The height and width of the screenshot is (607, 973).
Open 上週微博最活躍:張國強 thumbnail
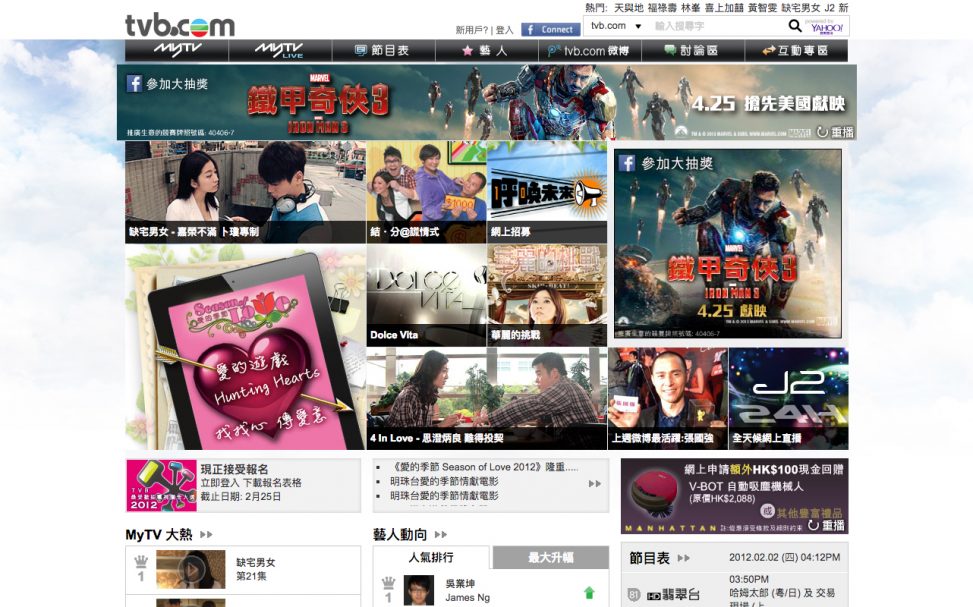(x=667, y=398)
